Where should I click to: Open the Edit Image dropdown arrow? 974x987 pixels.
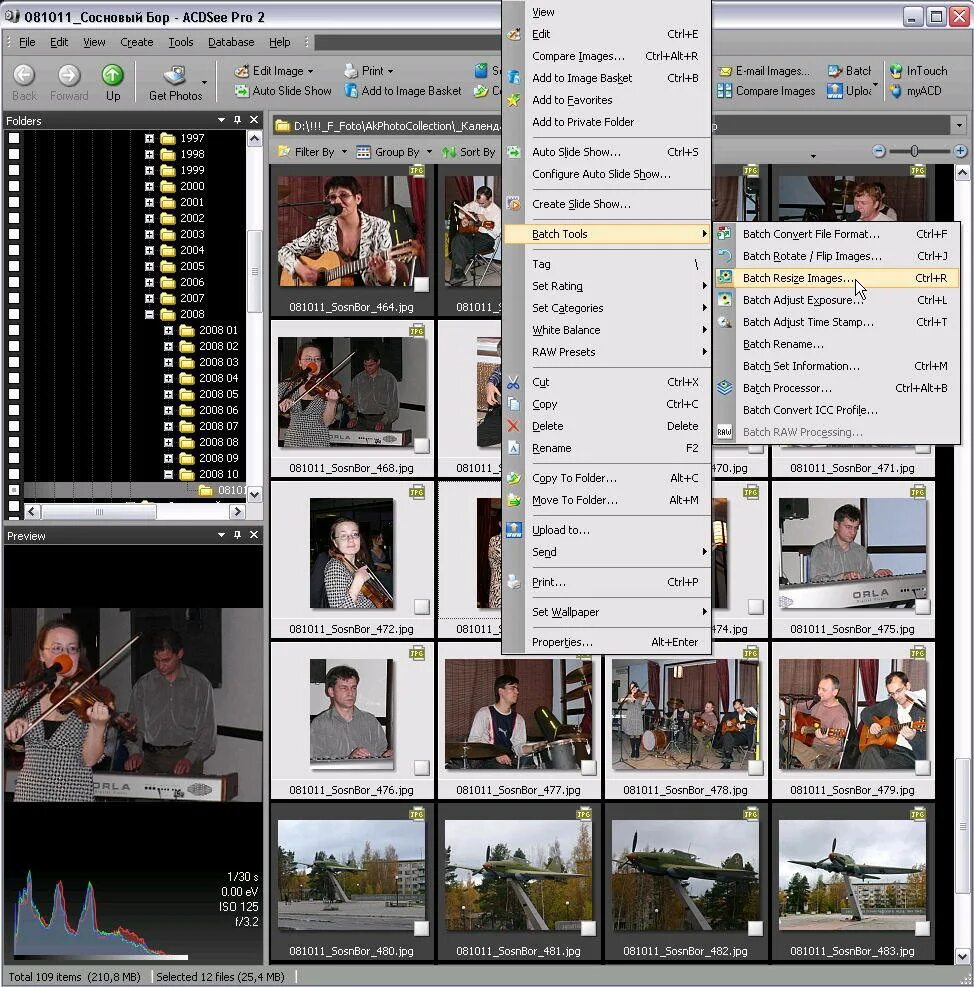(x=310, y=72)
